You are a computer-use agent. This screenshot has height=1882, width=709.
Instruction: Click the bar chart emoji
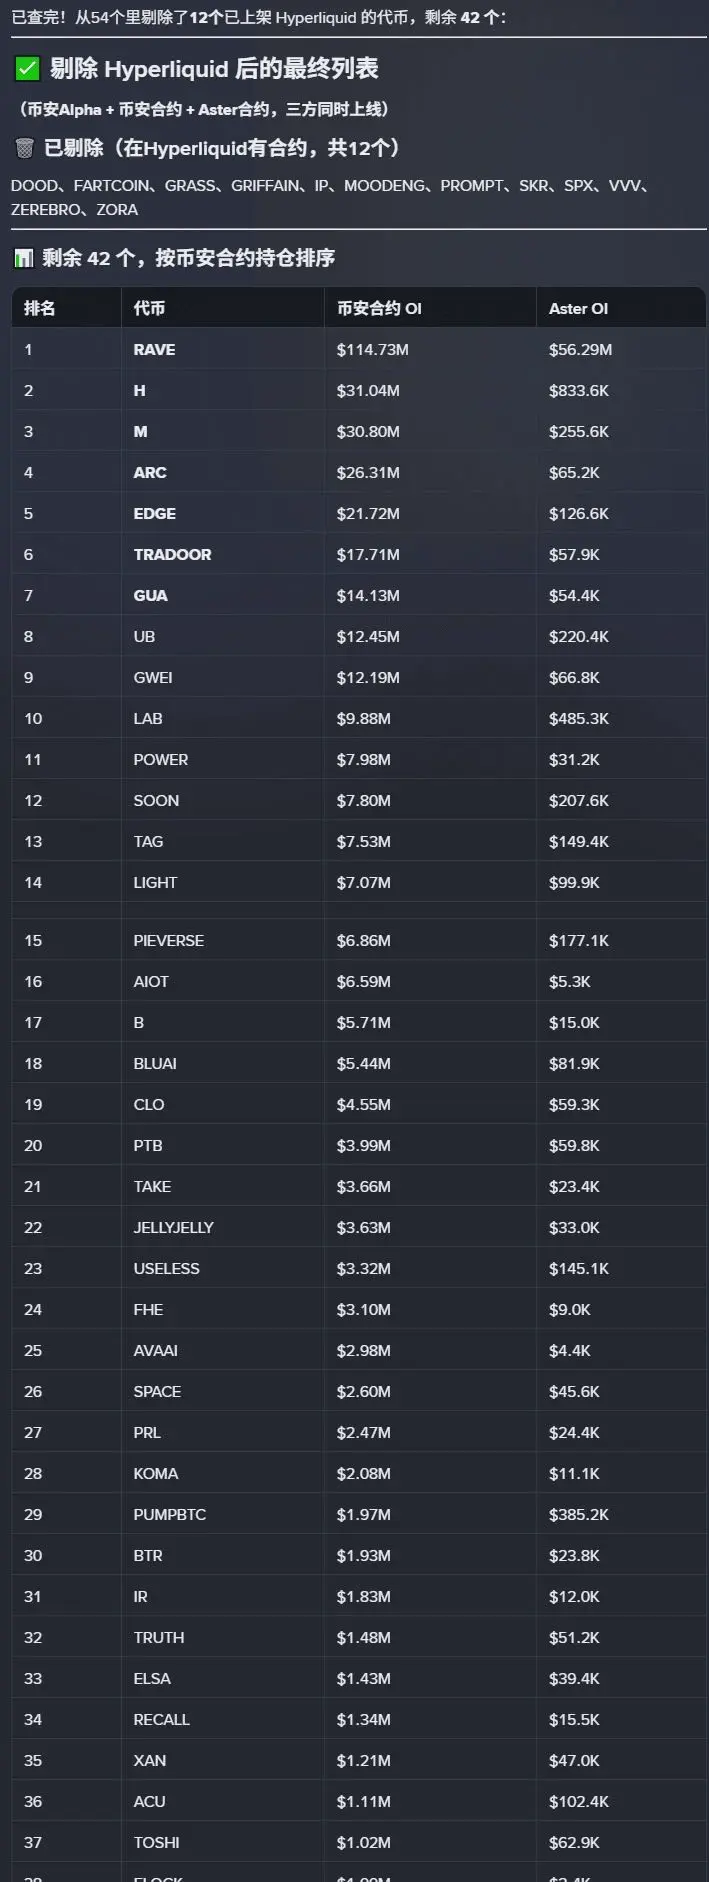[23, 258]
